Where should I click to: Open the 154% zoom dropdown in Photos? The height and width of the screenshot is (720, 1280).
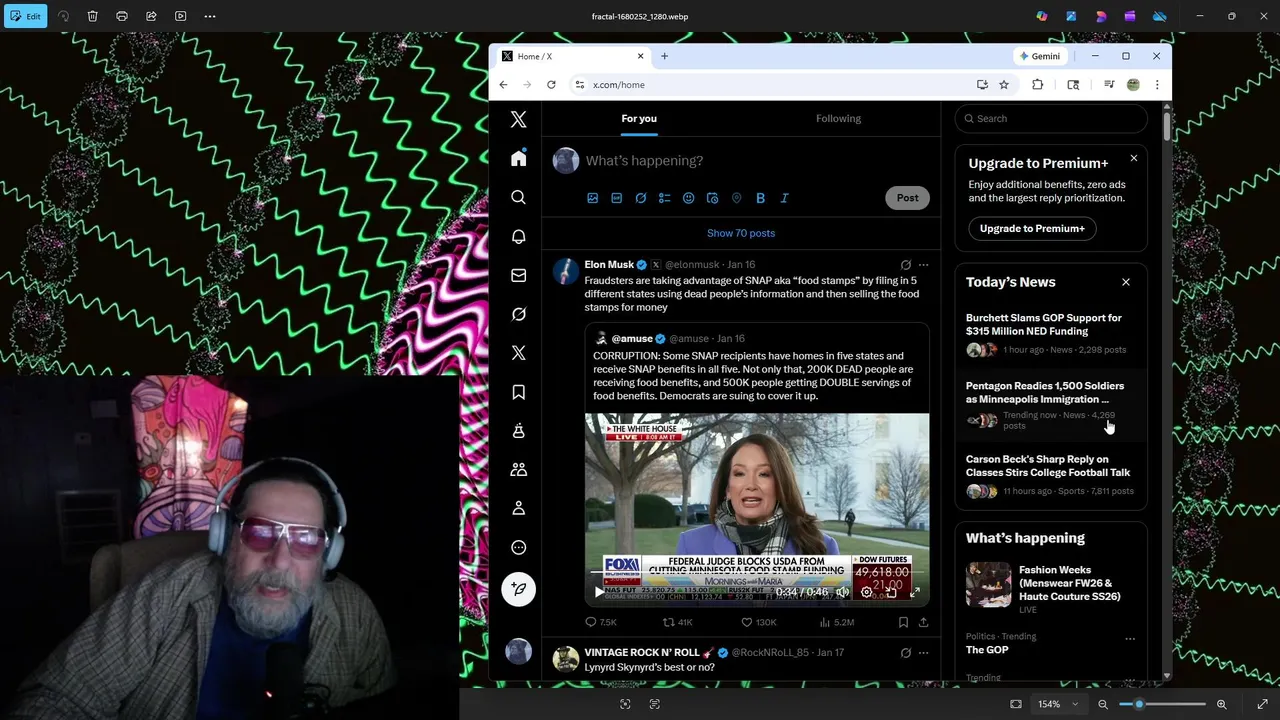click(x=1058, y=704)
